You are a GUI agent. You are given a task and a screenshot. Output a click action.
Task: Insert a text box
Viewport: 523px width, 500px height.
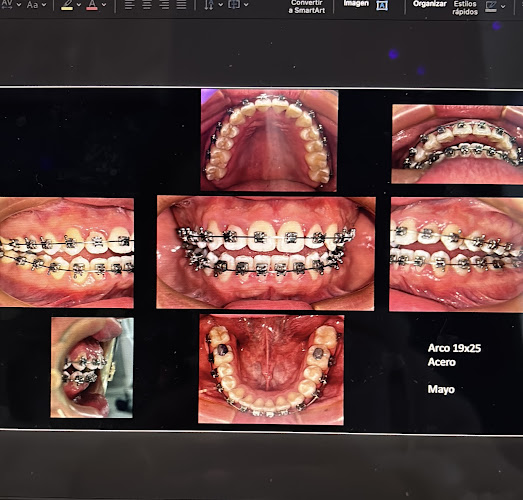pyautogui.click(x=382, y=5)
